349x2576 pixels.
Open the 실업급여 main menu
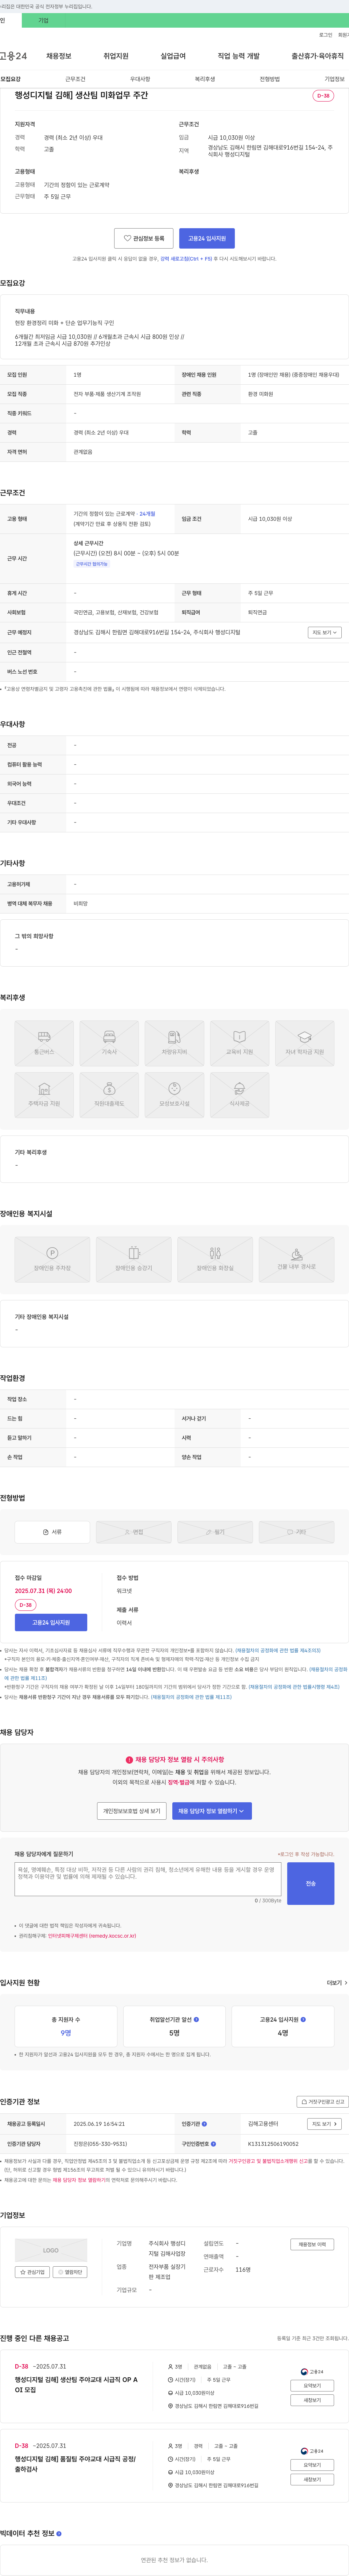pos(173,56)
